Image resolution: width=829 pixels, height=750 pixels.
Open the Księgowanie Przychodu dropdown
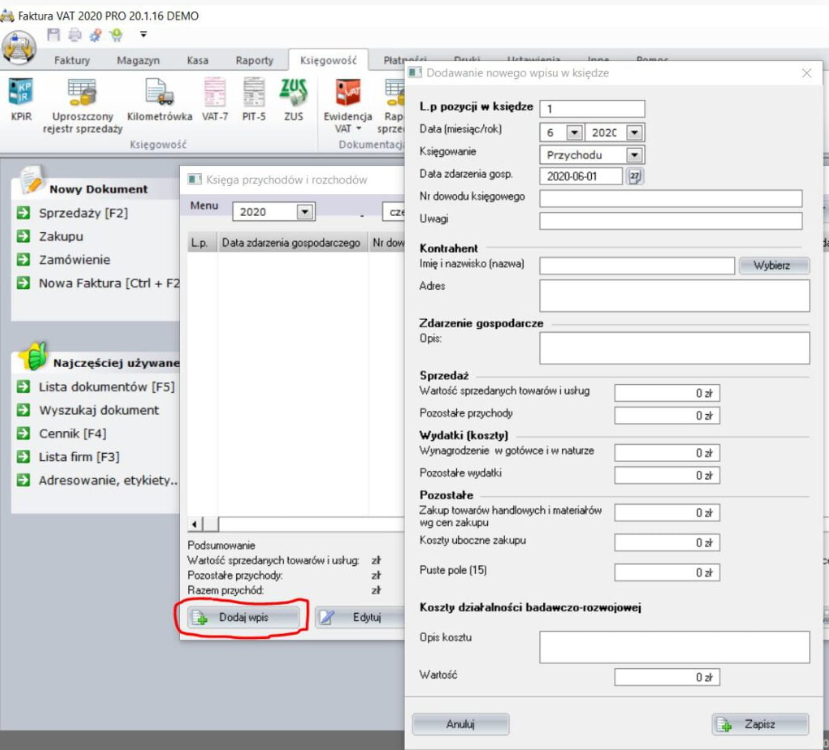pyautogui.click(x=634, y=155)
